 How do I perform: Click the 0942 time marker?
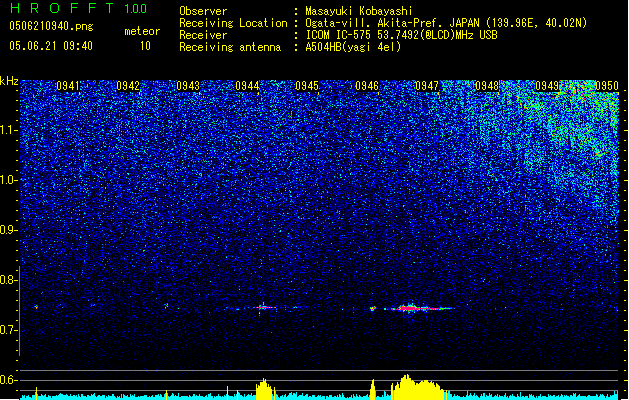[x=128, y=86]
